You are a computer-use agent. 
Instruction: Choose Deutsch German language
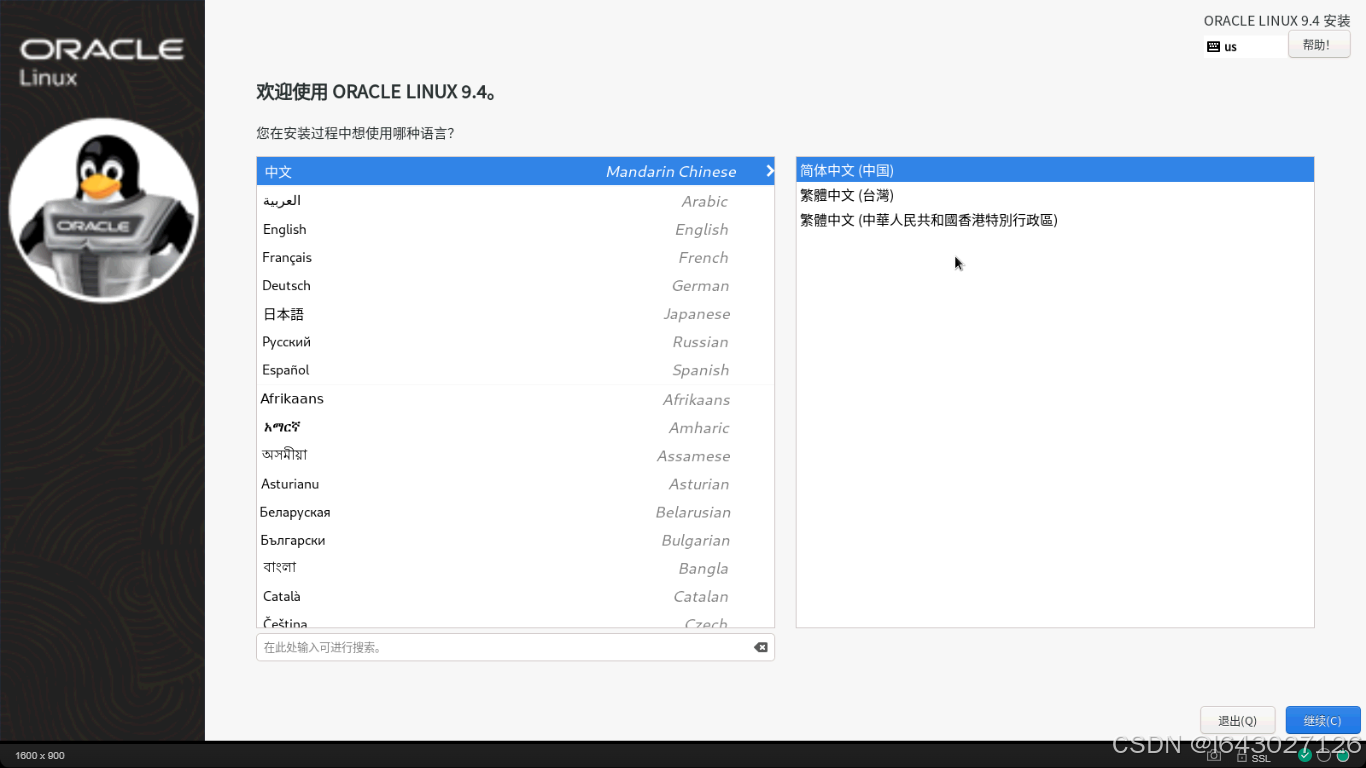point(515,285)
